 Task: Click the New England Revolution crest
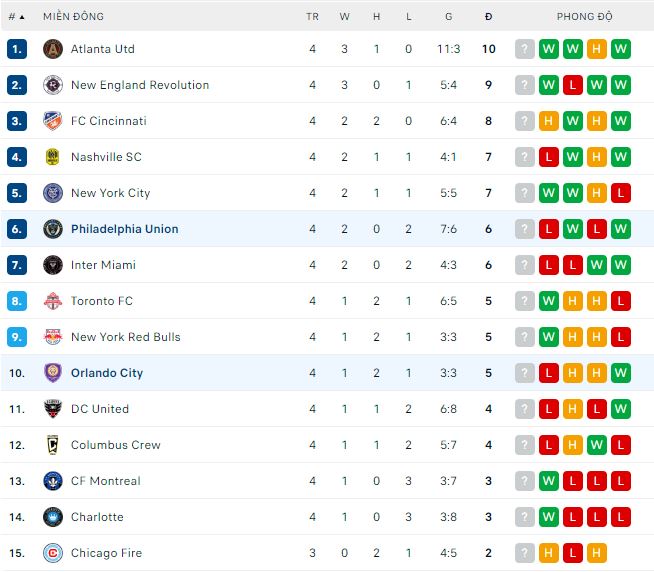[x=53, y=85]
